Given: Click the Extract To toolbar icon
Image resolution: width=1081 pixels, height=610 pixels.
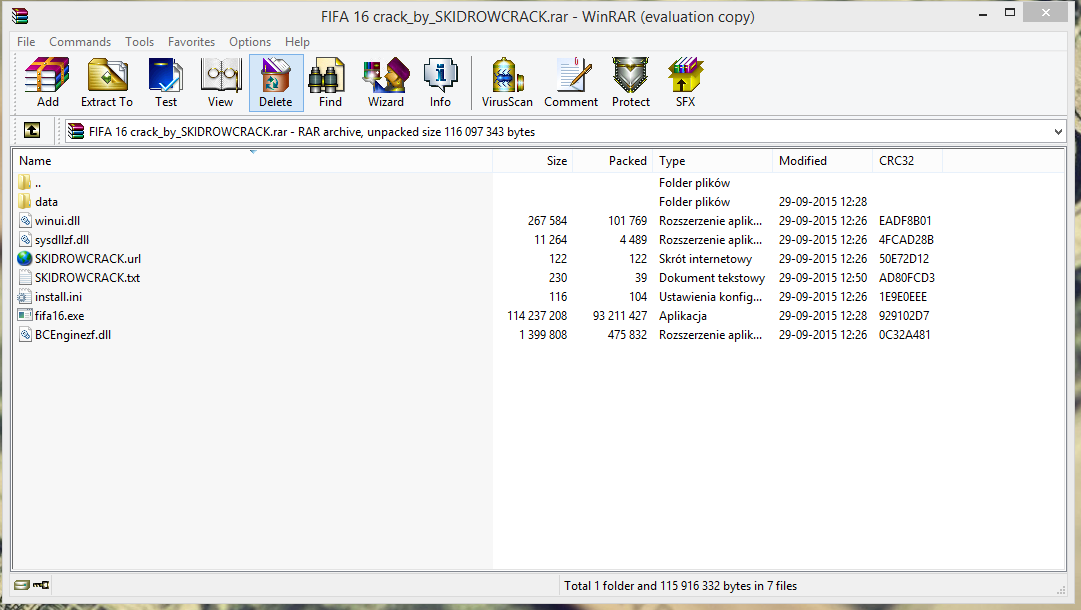Looking at the screenshot, I should (107, 83).
